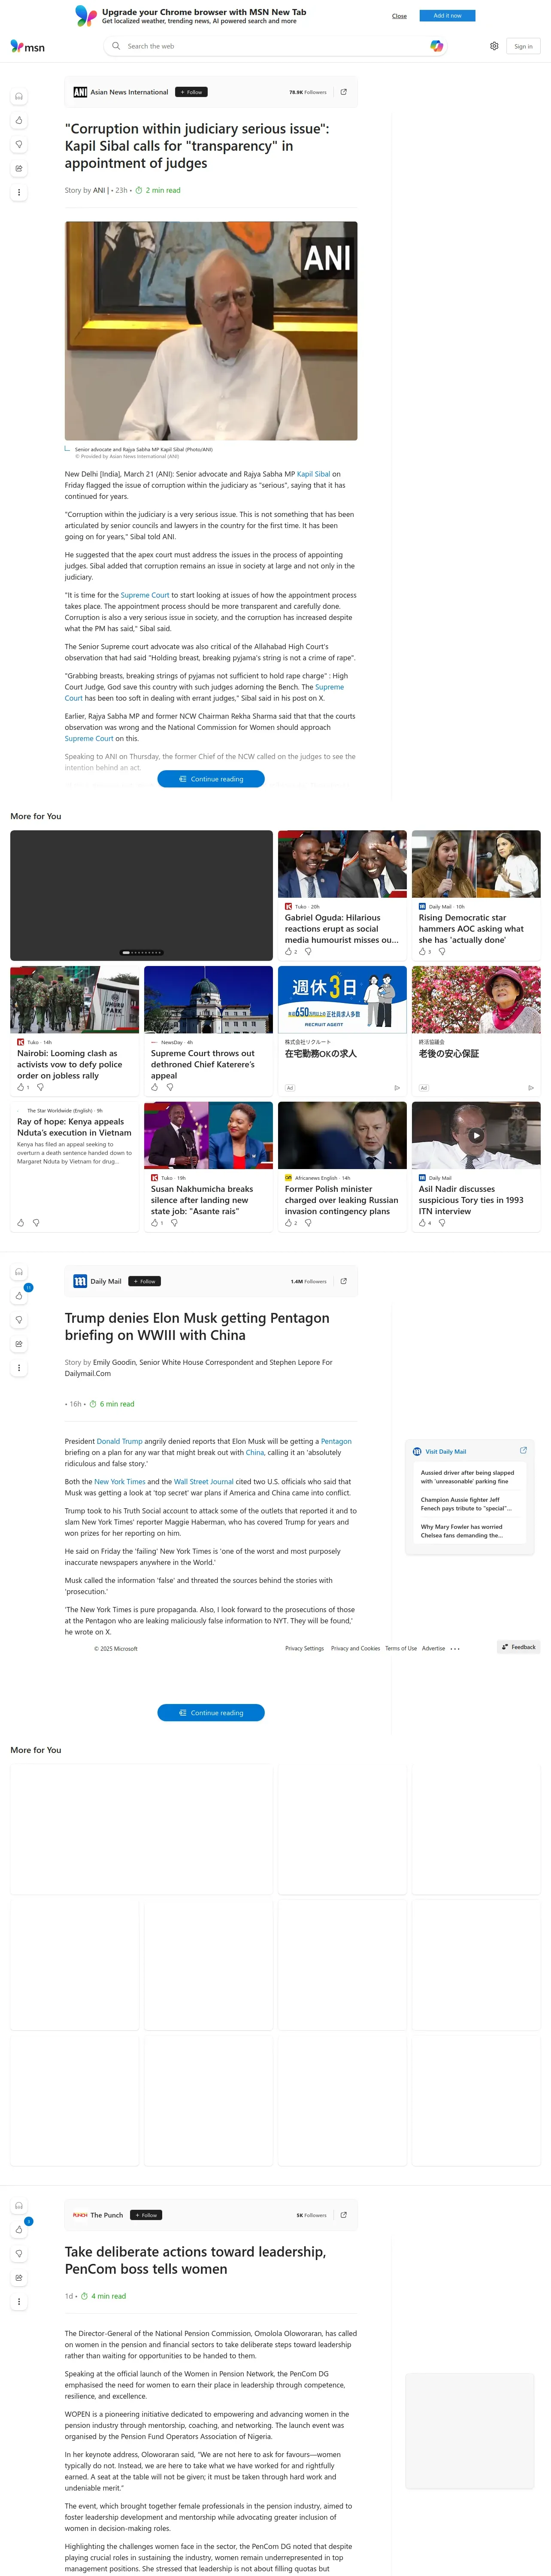This screenshot has height=2576, width=551.
Task: Play the Asil Nadir video thumbnail
Action: (476, 1136)
